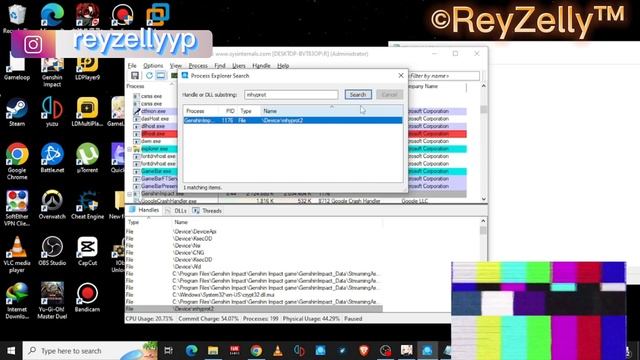Open the Overwatch desktop shortcut
The height and width of the screenshot is (360, 640).
[x=52, y=204]
